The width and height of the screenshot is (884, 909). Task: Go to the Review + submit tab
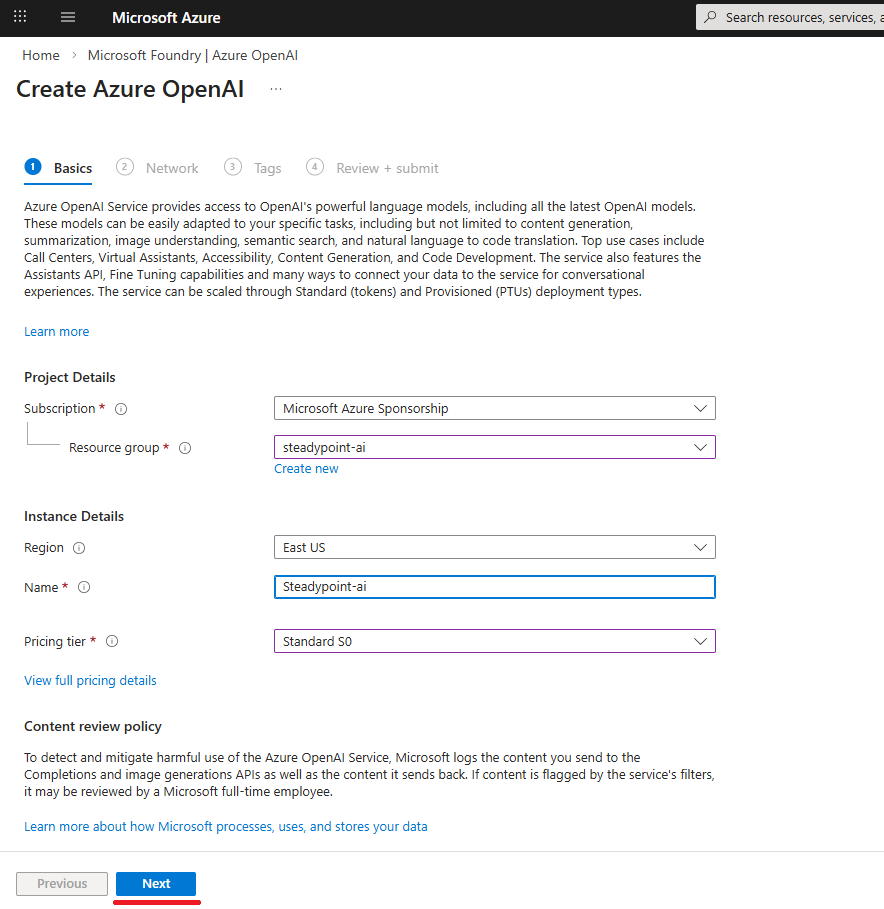coord(386,168)
